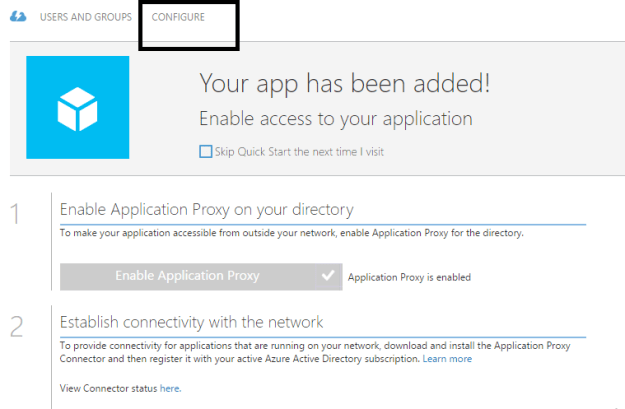The width and height of the screenshot is (625, 409).
Task: Click the here link for Connector status
Action: pyautogui.click(x=170, y=388)
